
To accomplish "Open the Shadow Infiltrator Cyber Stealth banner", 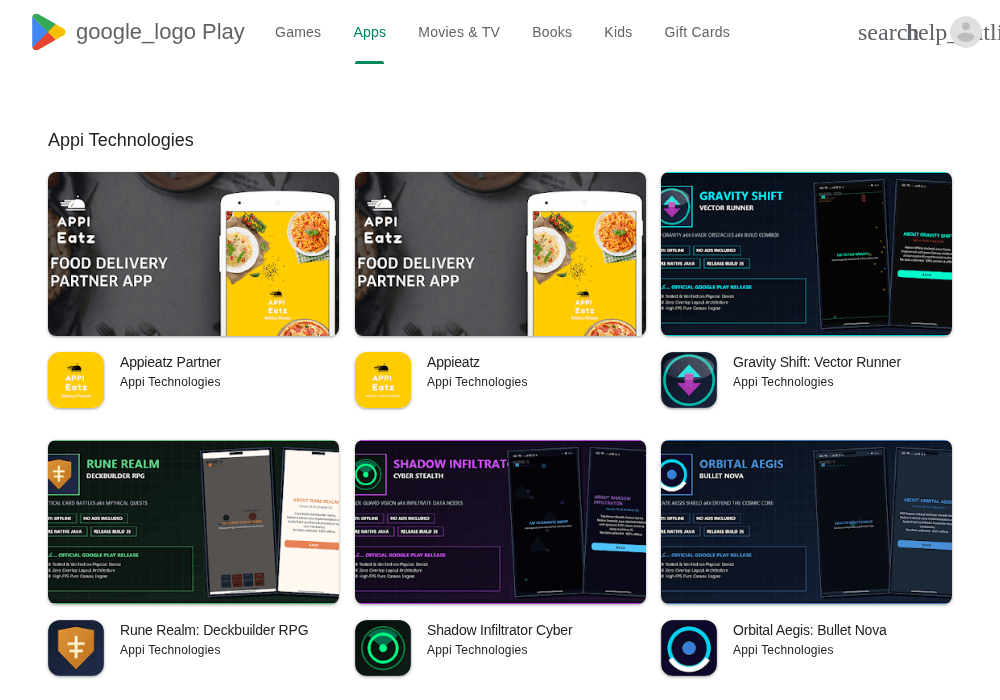I will pos(500,521).
